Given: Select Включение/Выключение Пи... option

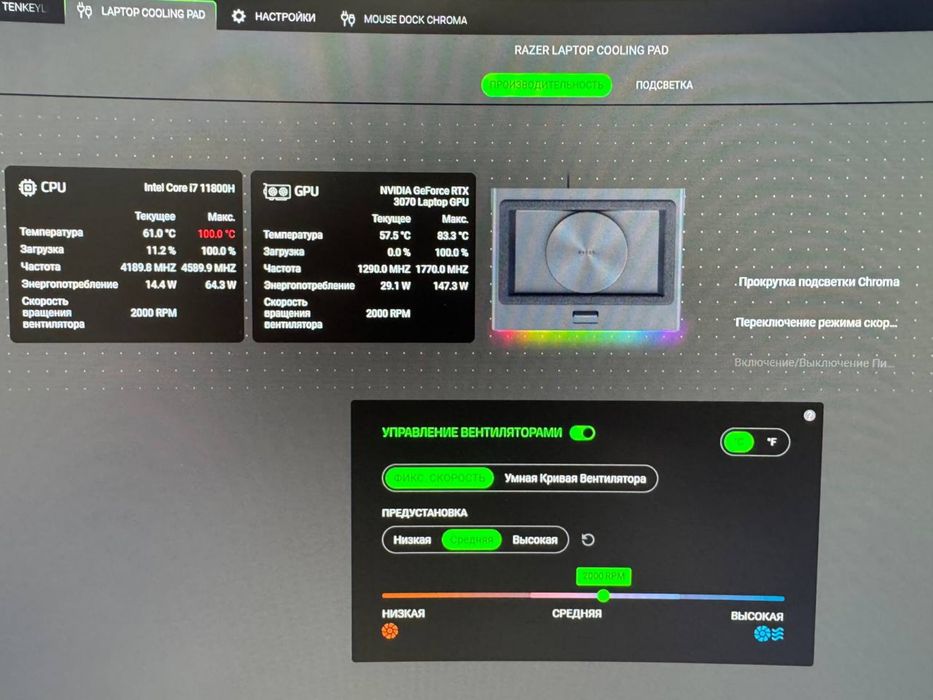Looking at the screenshot, I should click(814, 362).
